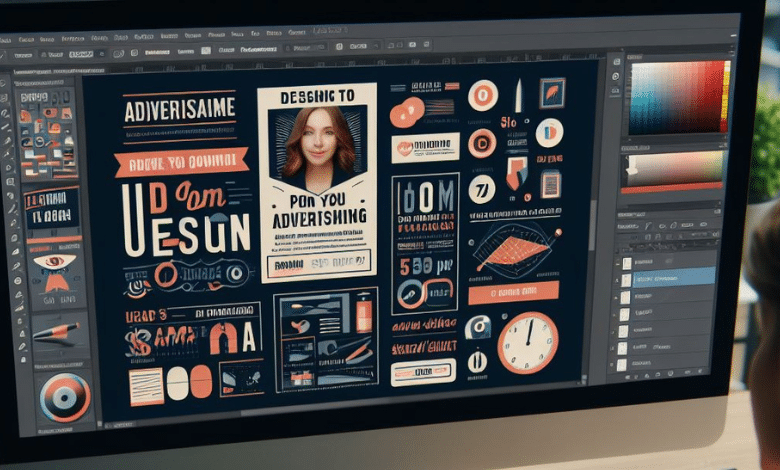Click the "ADVERTISHING" text on the poster
The width and height of the screenshot is (780, 470).
tap(319, 217)
